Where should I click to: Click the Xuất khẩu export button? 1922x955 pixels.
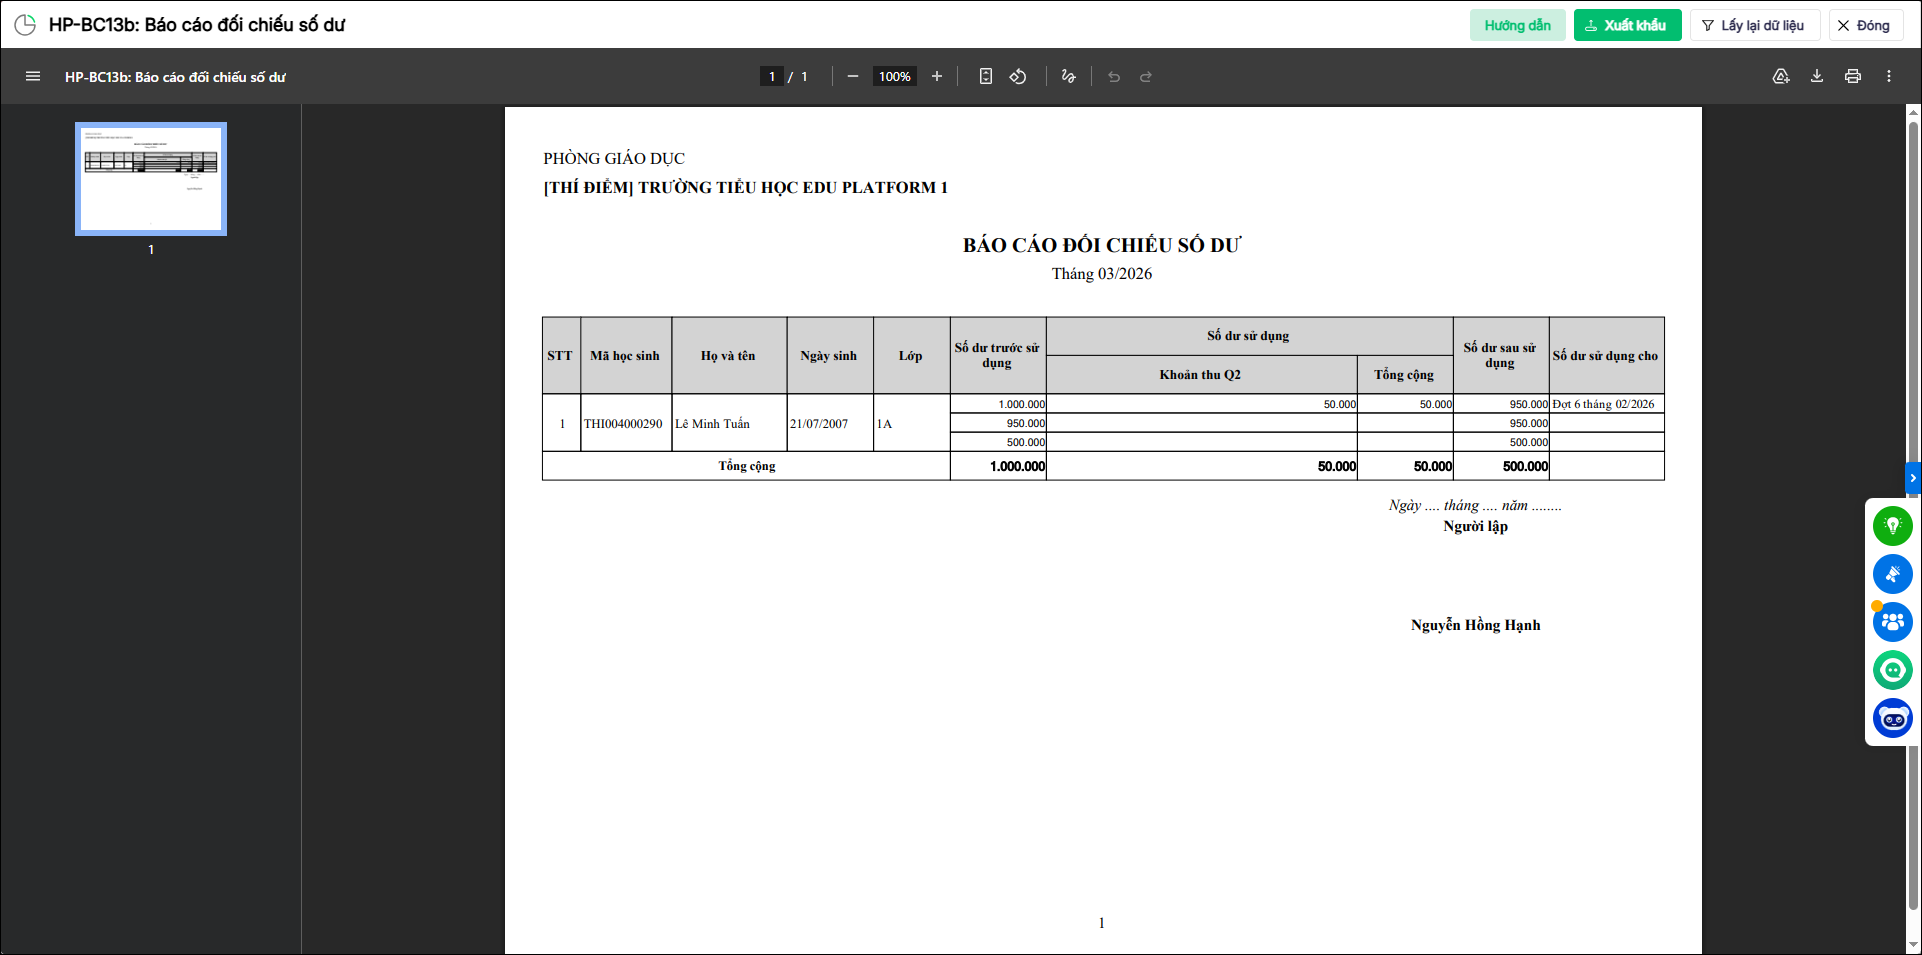(x=1627, y=25)
